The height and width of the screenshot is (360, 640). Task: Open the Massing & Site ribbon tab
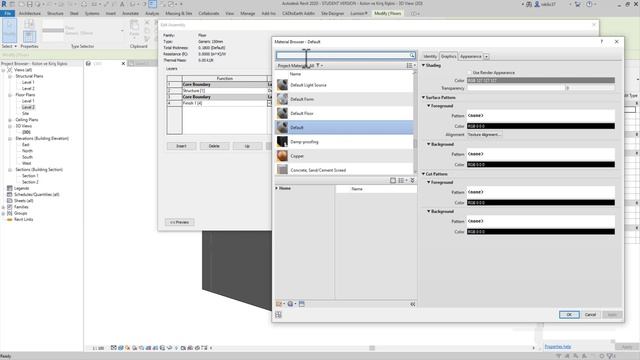(x=178, y=13)
